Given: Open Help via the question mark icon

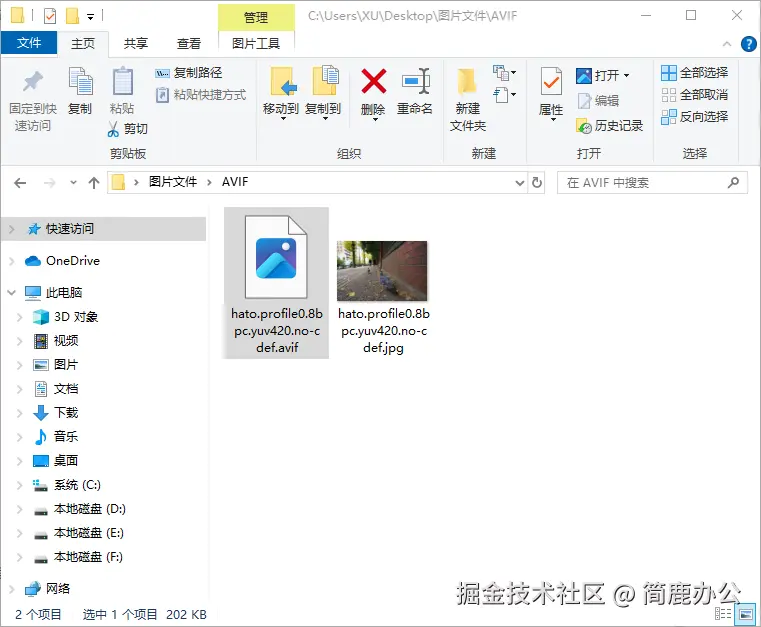Looking at the screenshot, I should click(x=748, y=44).
